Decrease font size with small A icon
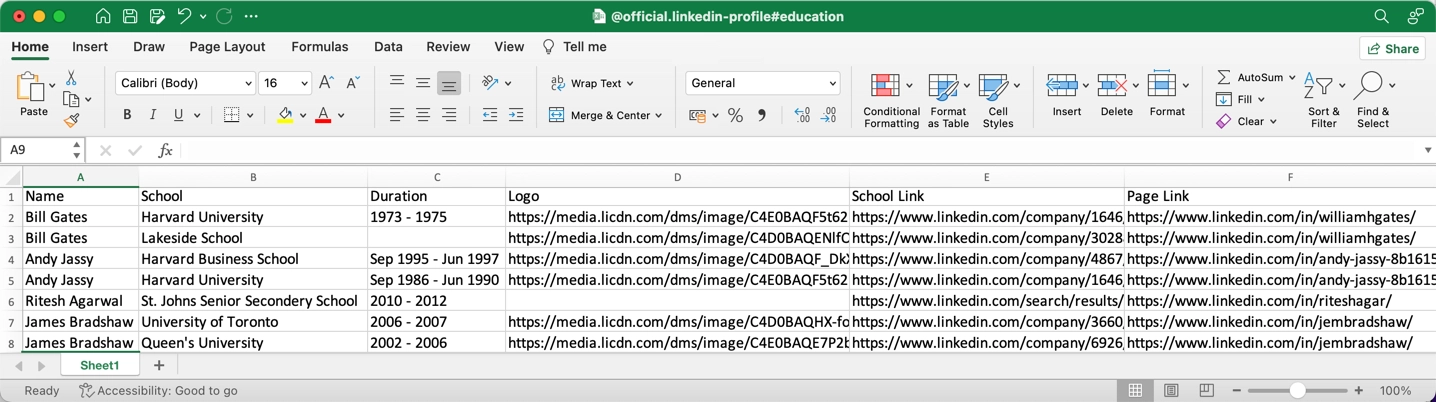Screen dimensions: 1436x402 (352, 83)
